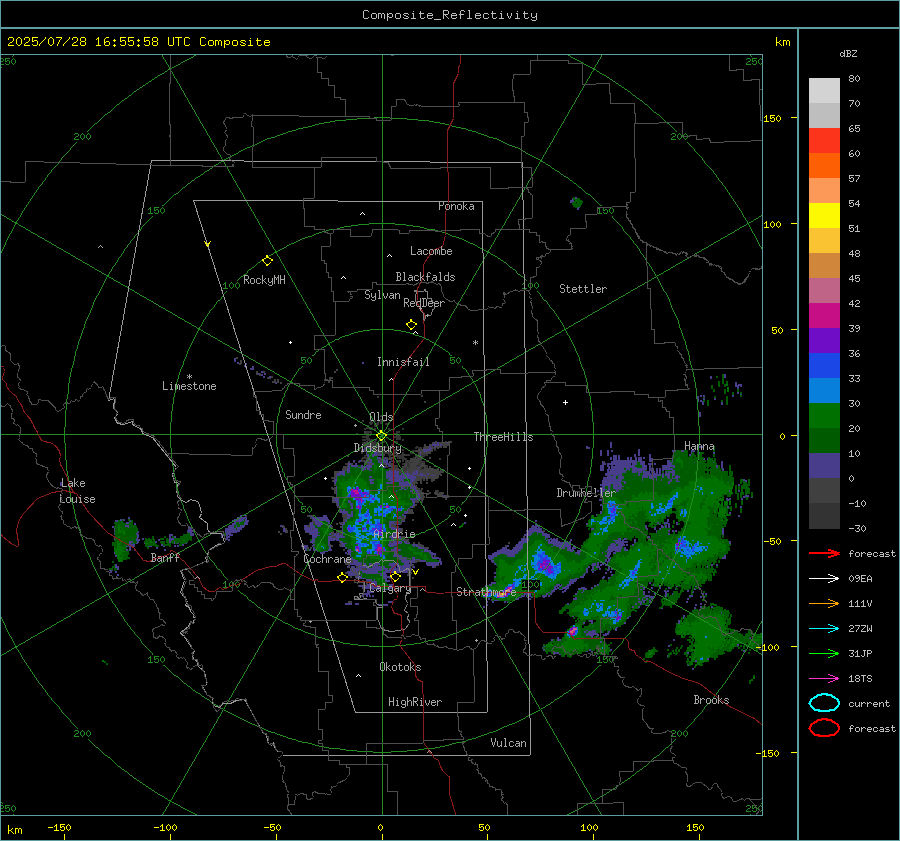Viewport: 900px width, 841px height.
Task: Click the Ponoka city label
Action: 456,206
